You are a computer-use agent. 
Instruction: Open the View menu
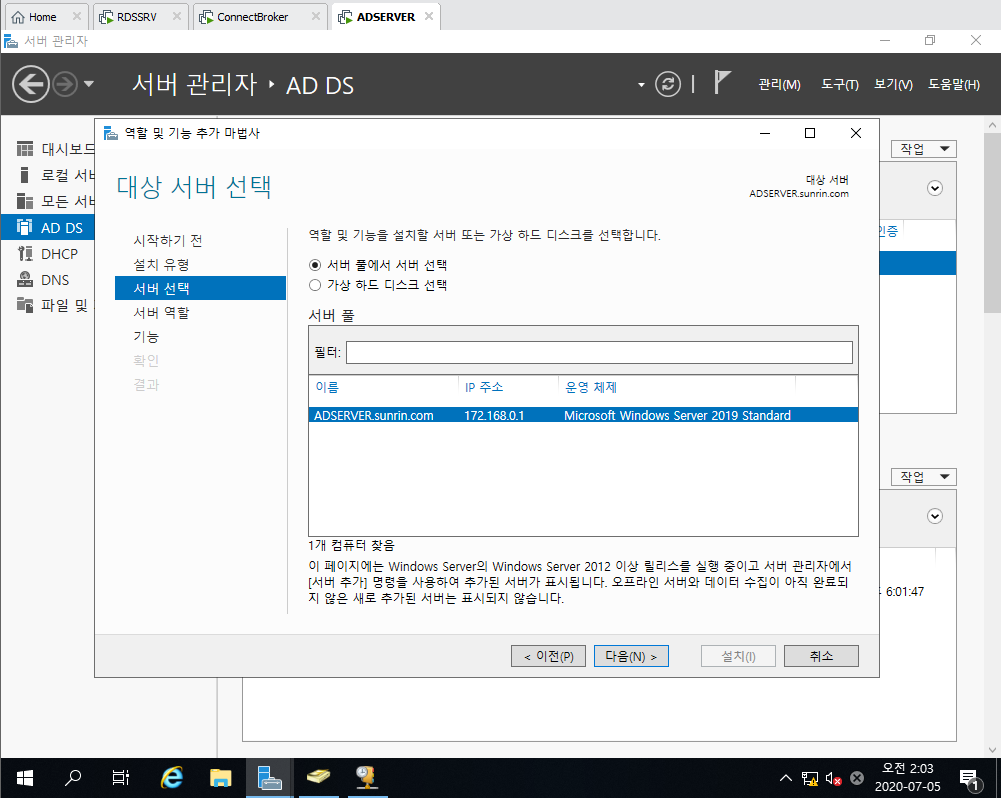point(893,84)
